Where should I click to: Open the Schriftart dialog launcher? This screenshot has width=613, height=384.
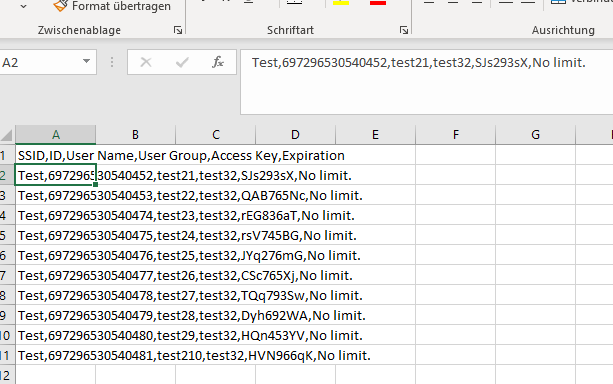point(404,30)
